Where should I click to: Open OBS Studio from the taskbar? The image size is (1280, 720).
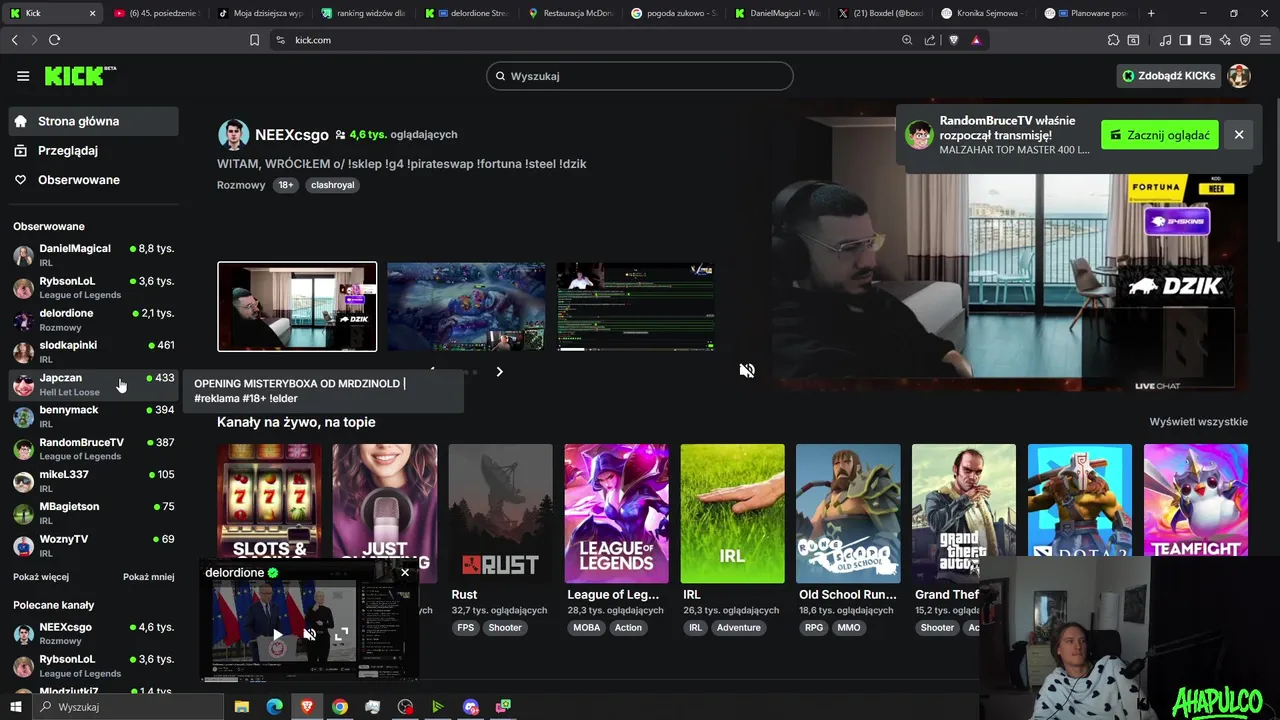pyautogui.click(x=405, y=707)
